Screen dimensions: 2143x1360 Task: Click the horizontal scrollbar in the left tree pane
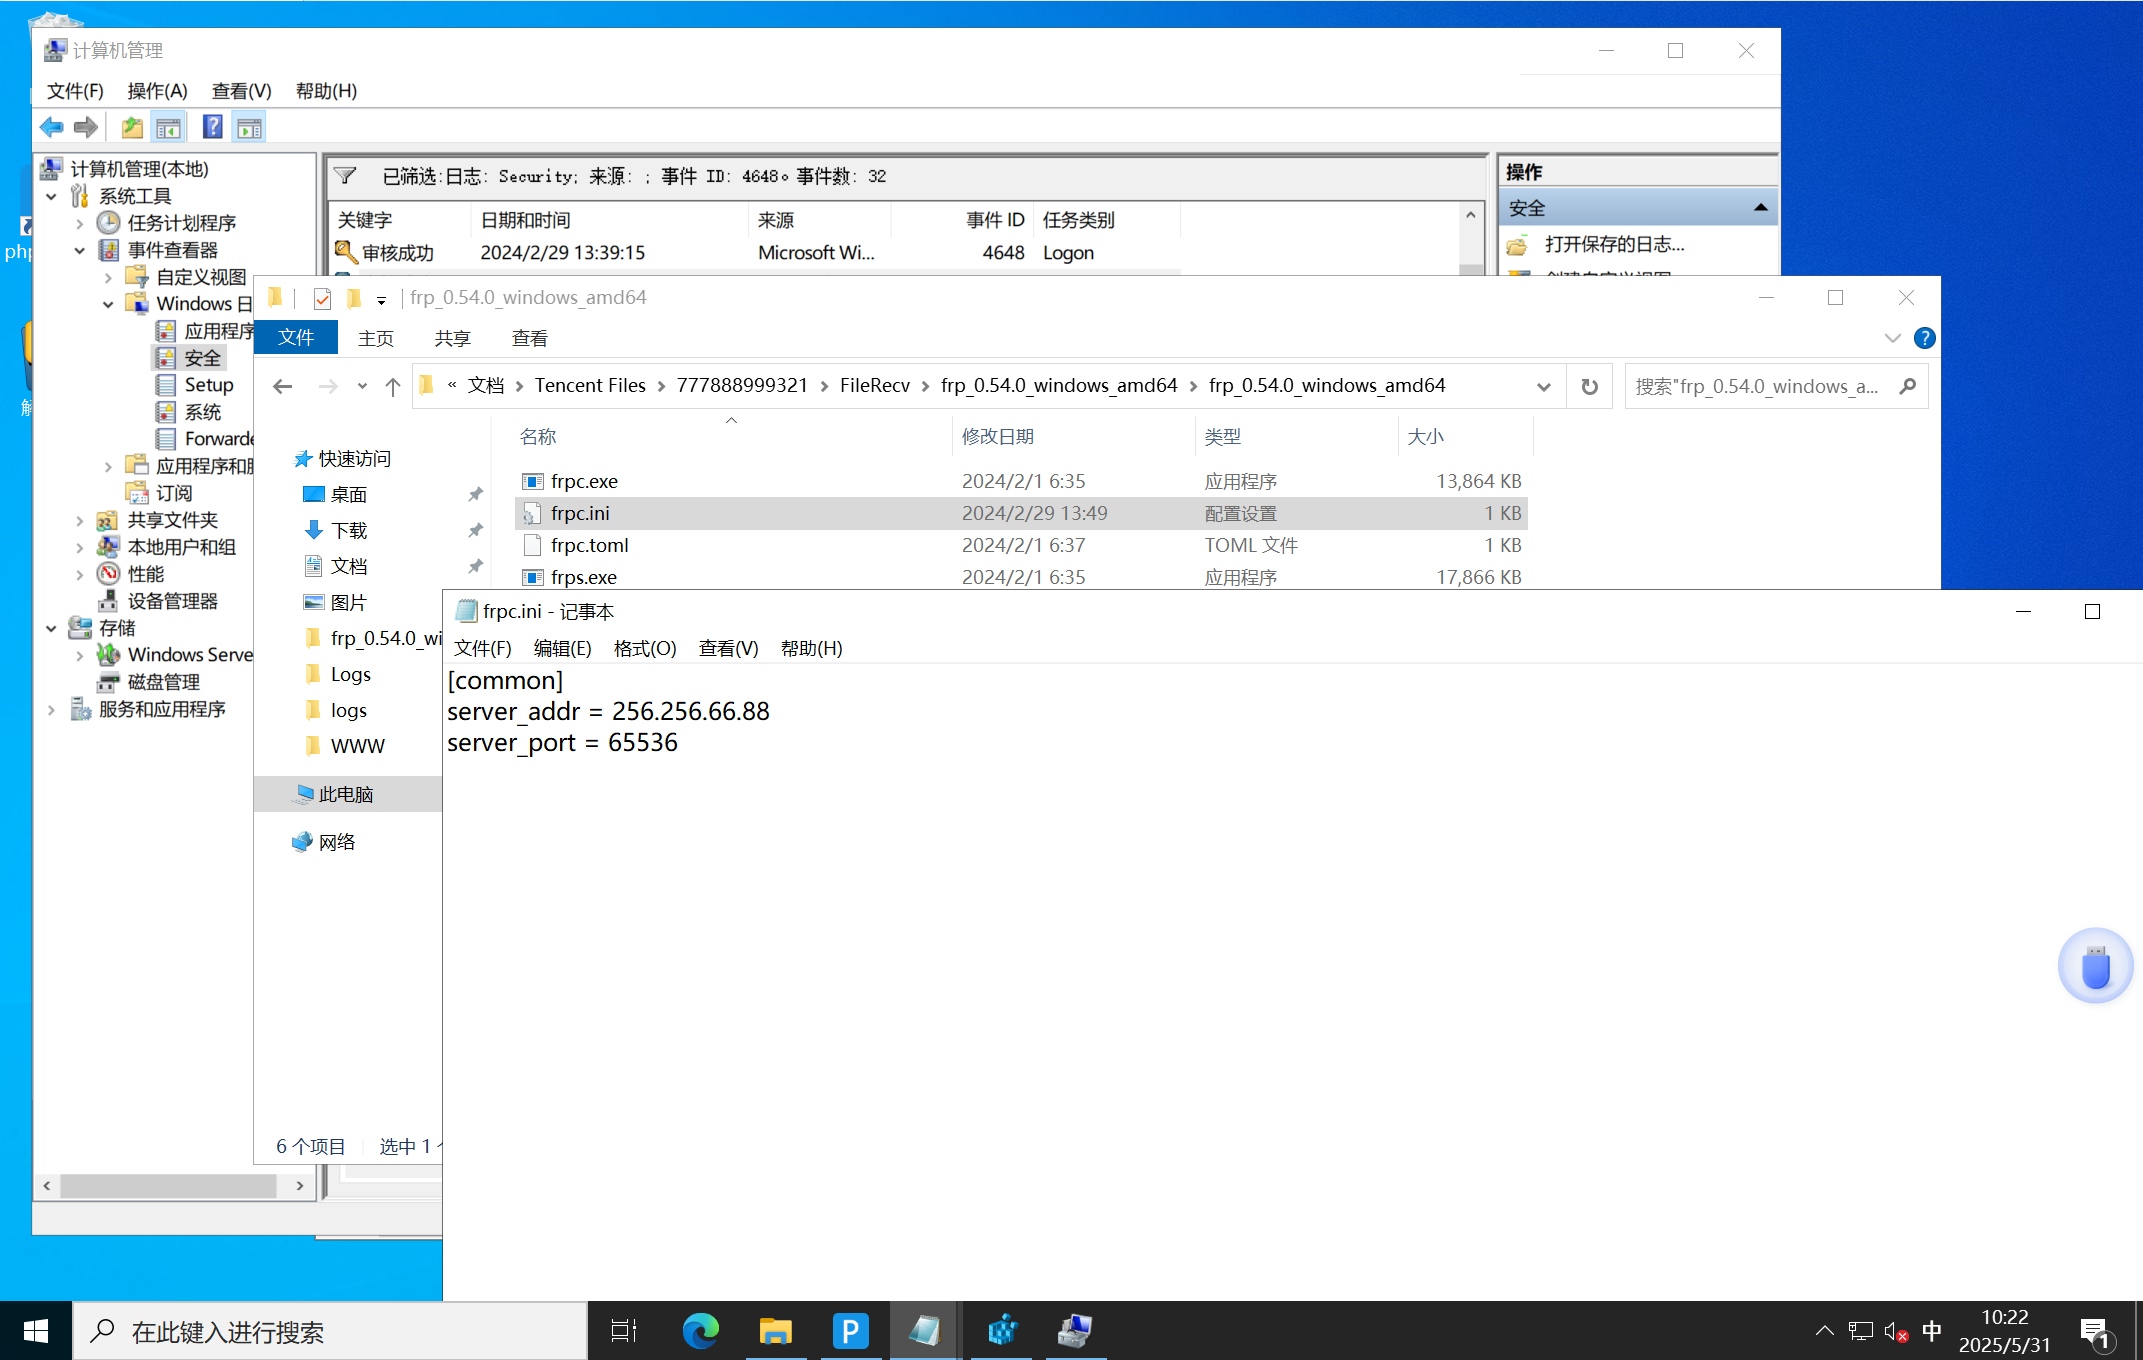point(168,1185)
